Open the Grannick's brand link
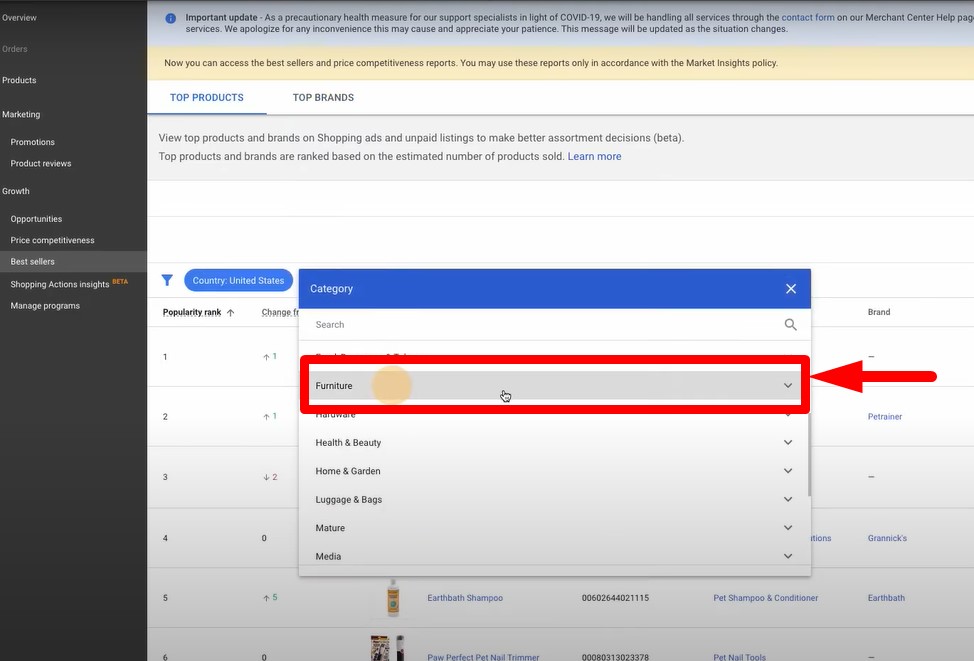The height and width of the screenshot is (661, 974). 887,538
